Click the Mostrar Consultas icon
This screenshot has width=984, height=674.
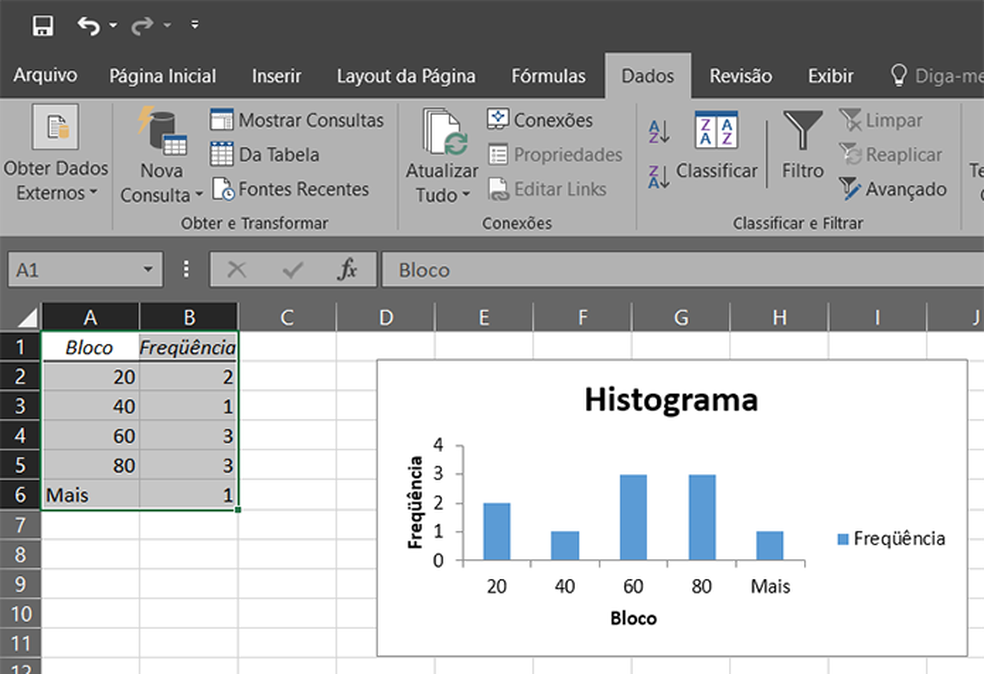[221, 119]
